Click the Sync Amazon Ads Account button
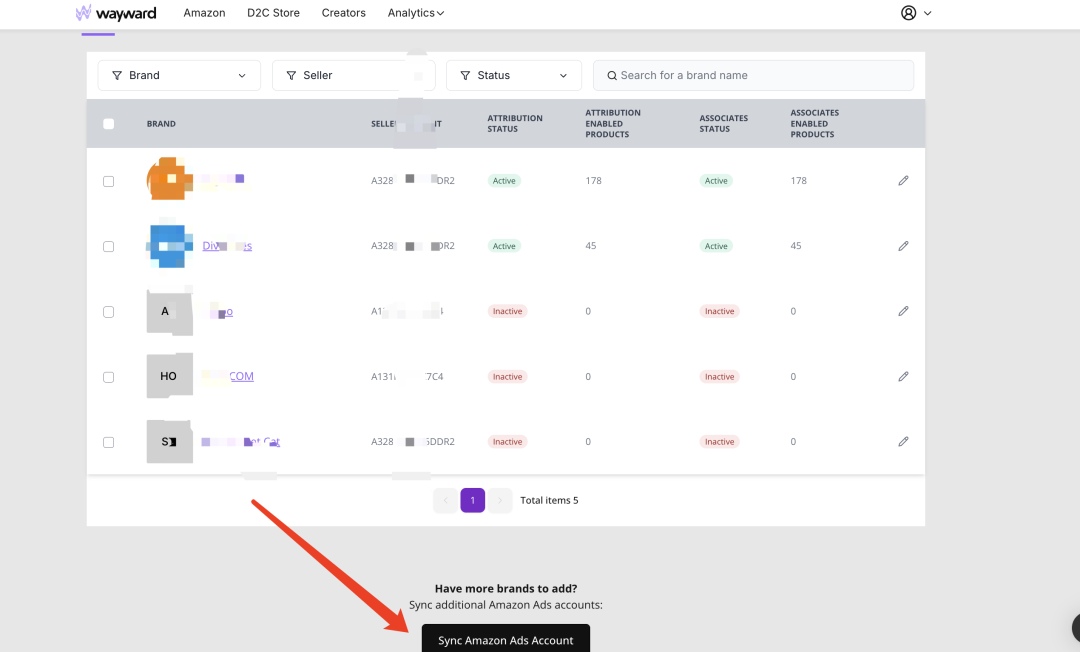 [x=506, y=638]
